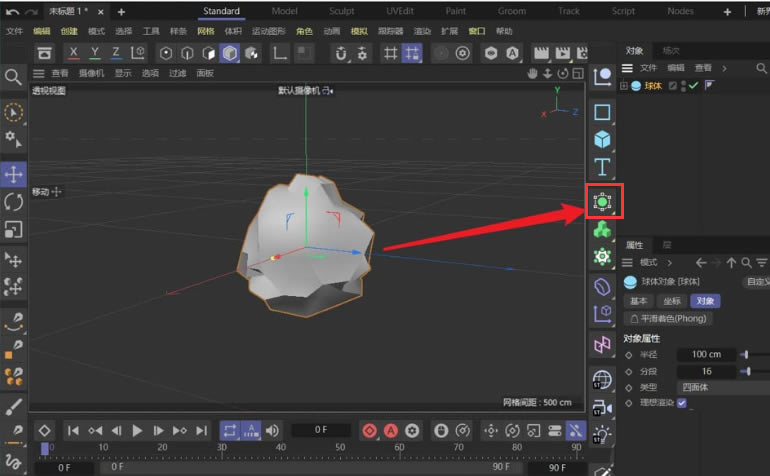Expand object manager menu chevron after 查看
The height and width of the screenshot is (476, 770).
tap(724, 68)
